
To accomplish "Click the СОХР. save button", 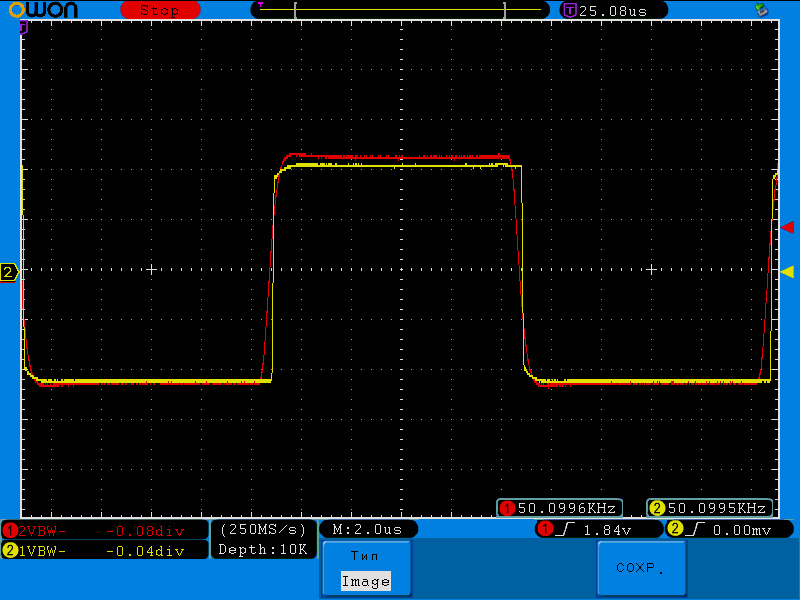I will tap(641, 568).
